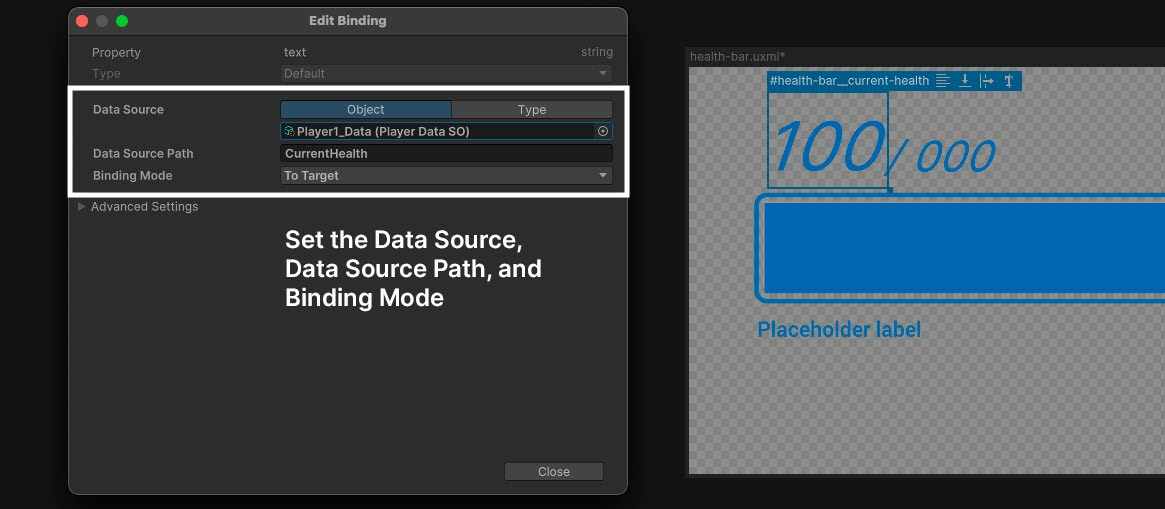Viewport: 1165px width, 509px height.
Task: Expand Advanced Settings foldout
Action: click(x=82, y=207)
